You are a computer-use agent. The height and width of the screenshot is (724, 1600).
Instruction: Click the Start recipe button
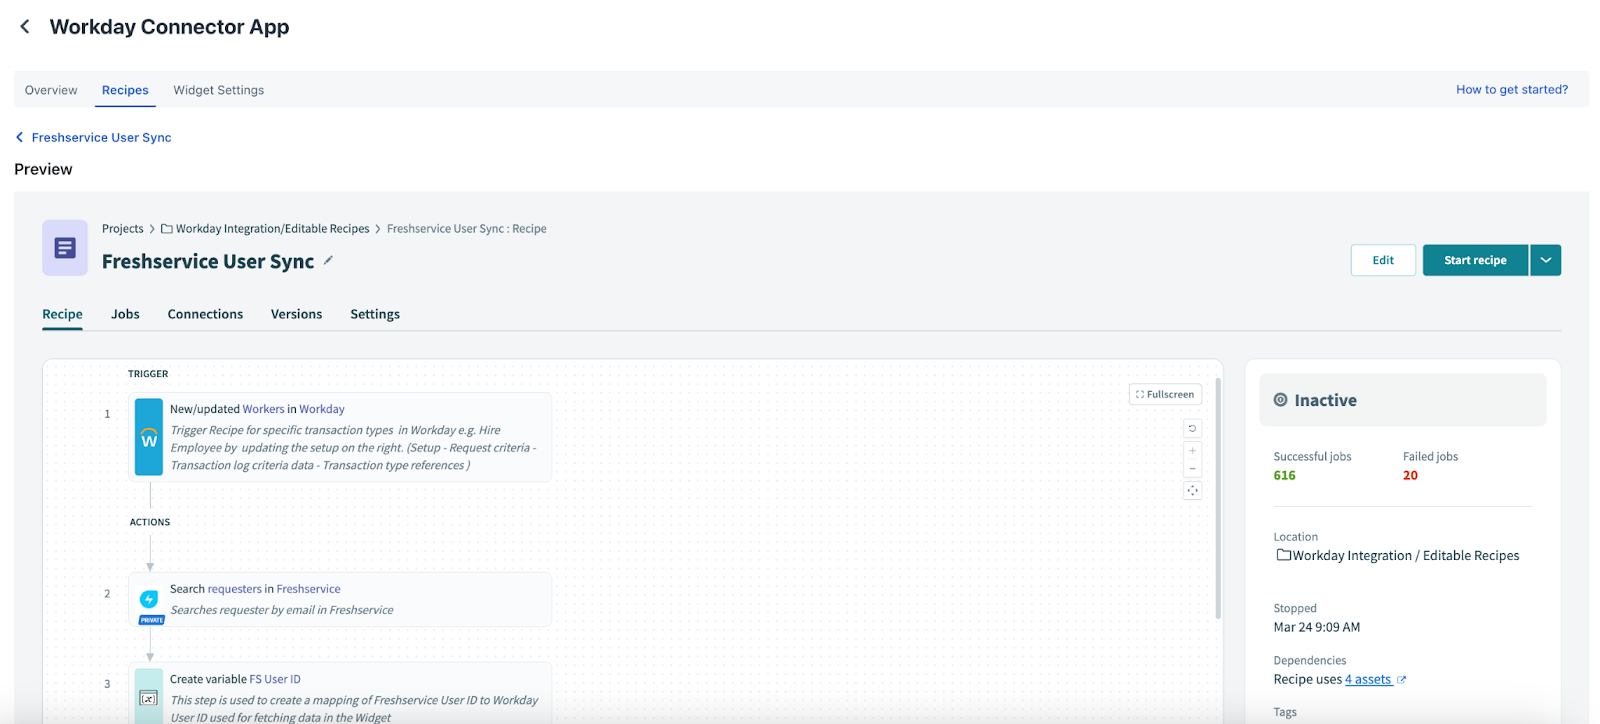tap(1475, 260)
